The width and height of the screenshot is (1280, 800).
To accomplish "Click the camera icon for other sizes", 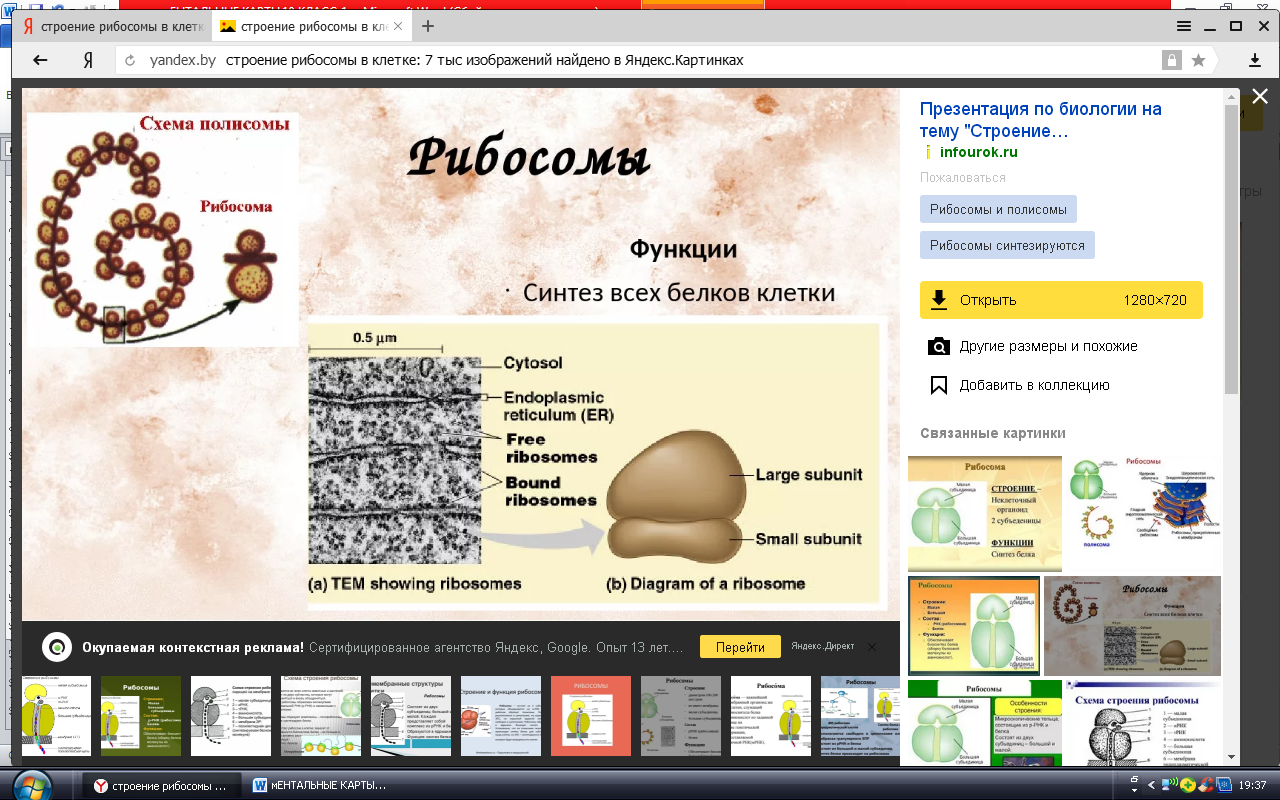I will click(938, 346).
